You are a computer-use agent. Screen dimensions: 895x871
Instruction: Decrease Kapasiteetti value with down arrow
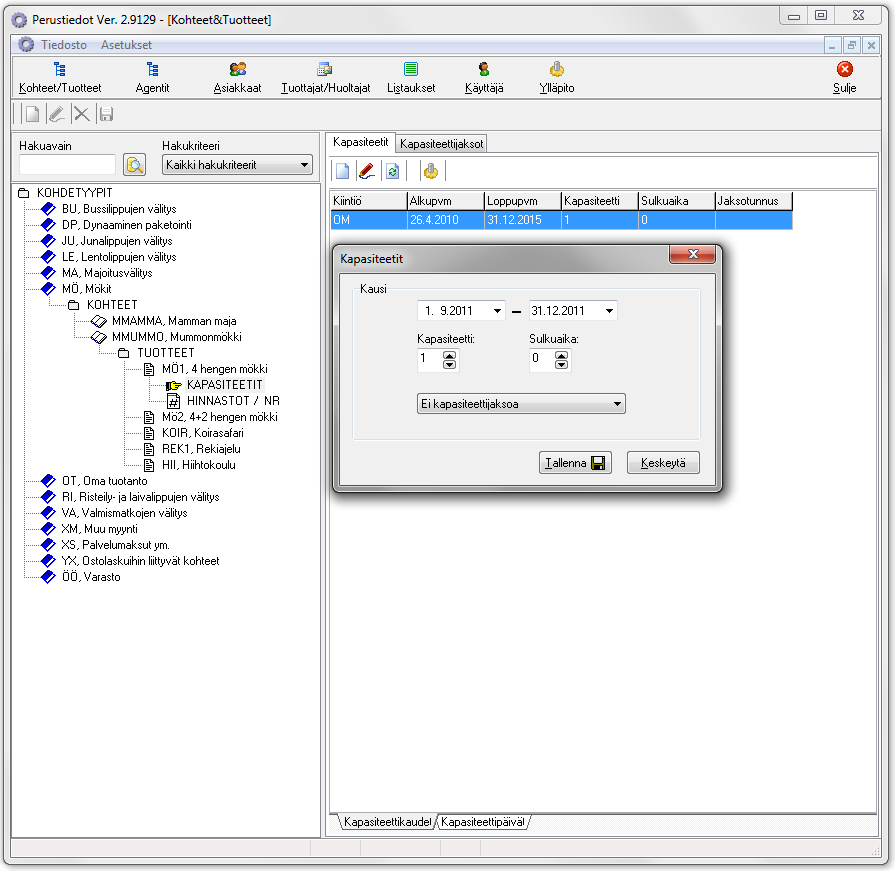click(449, 364)
